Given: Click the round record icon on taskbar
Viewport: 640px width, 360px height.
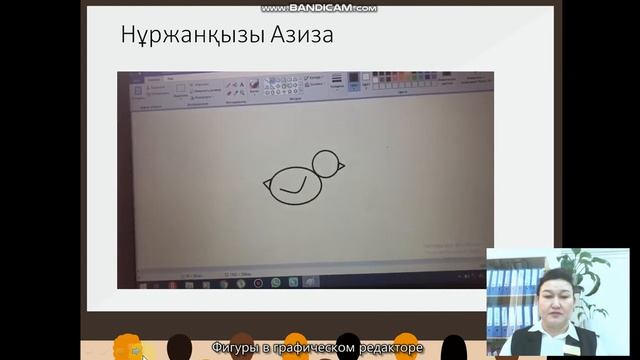Looking at the screenshot, I should 258,283.
